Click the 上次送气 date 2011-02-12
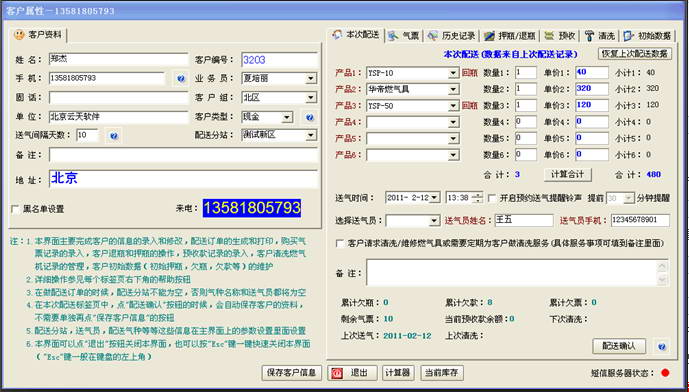 pos(407,336)
